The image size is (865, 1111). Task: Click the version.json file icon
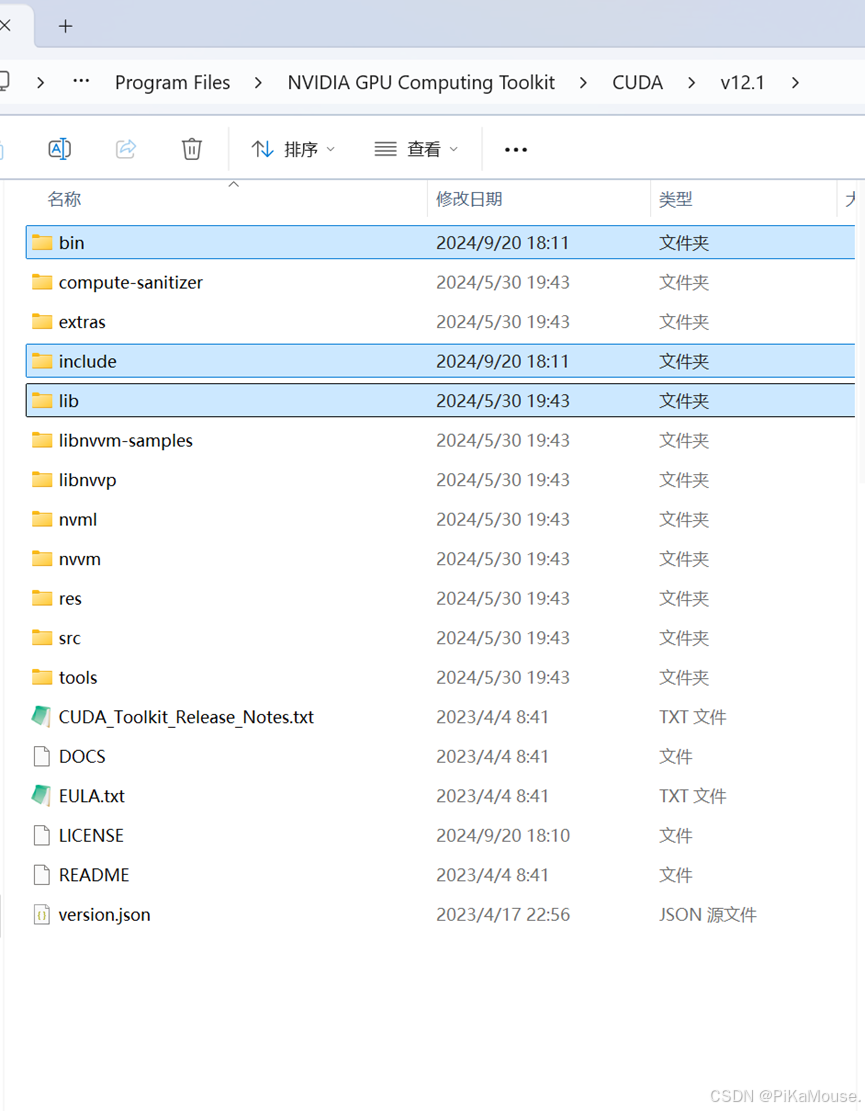coord(42,915)
